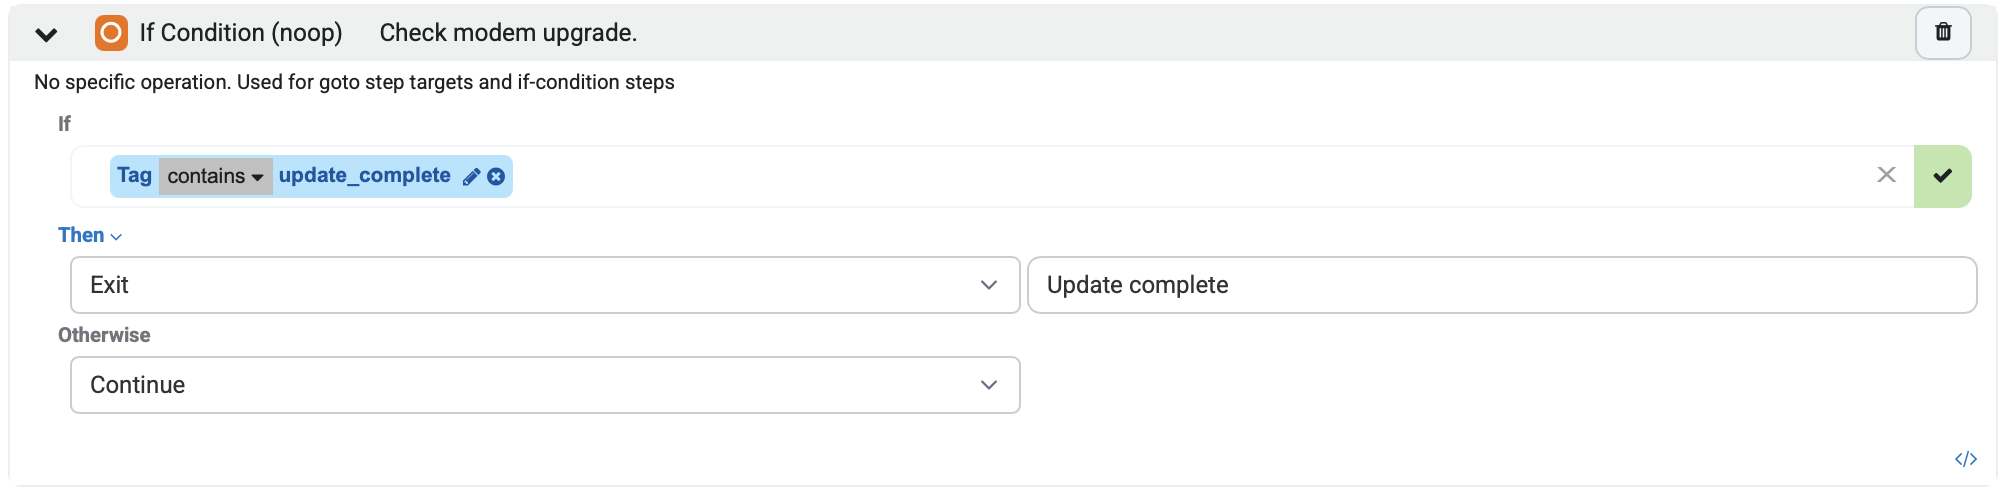
Task: Confirm condition with green checkmark
Action: click(1942, 176)
